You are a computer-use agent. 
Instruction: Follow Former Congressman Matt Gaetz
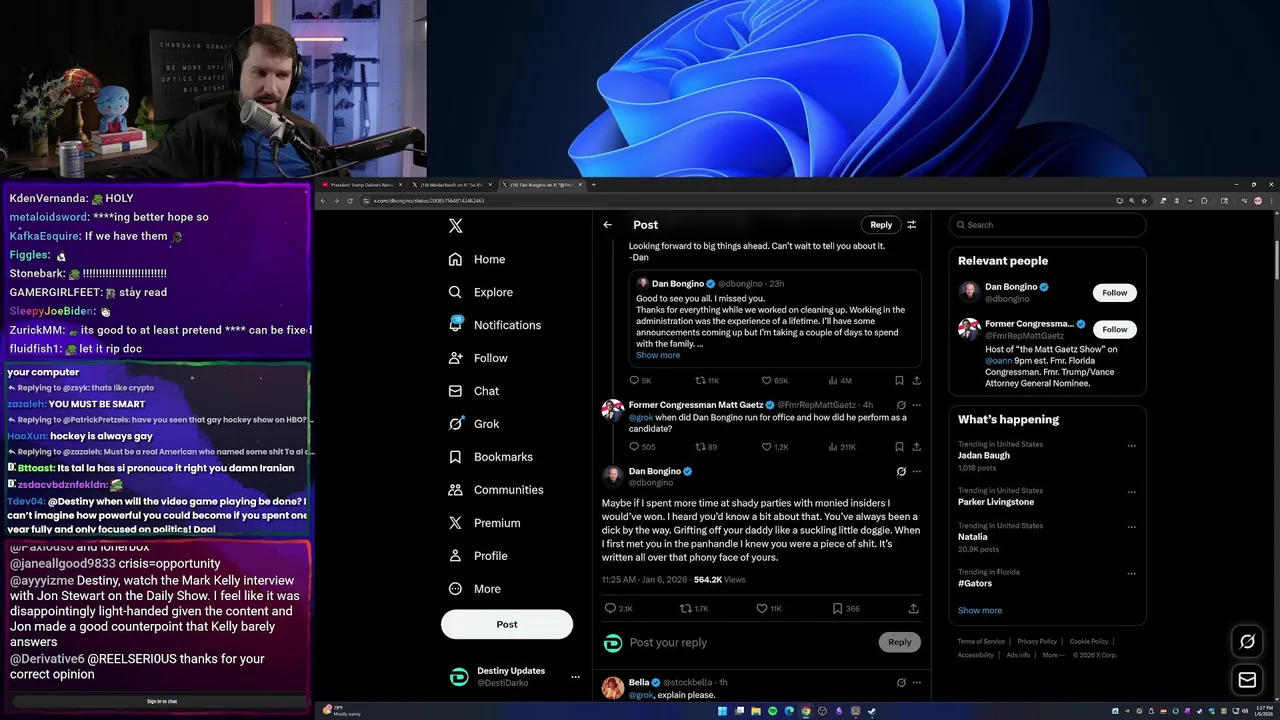coord(1115,329)
